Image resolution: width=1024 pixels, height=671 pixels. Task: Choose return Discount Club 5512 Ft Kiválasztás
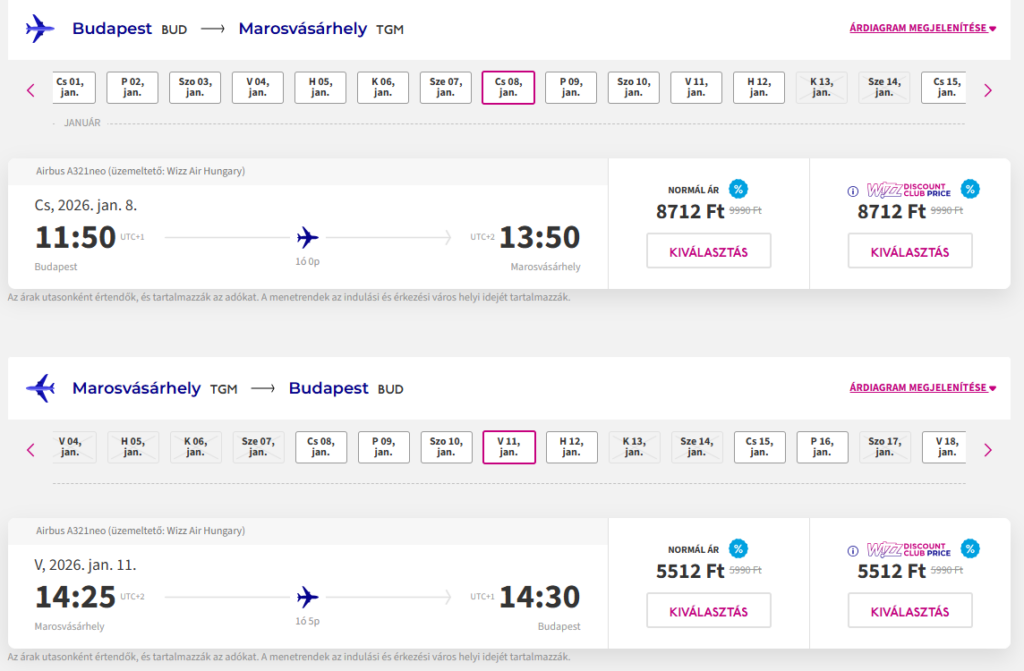[910, 611]
